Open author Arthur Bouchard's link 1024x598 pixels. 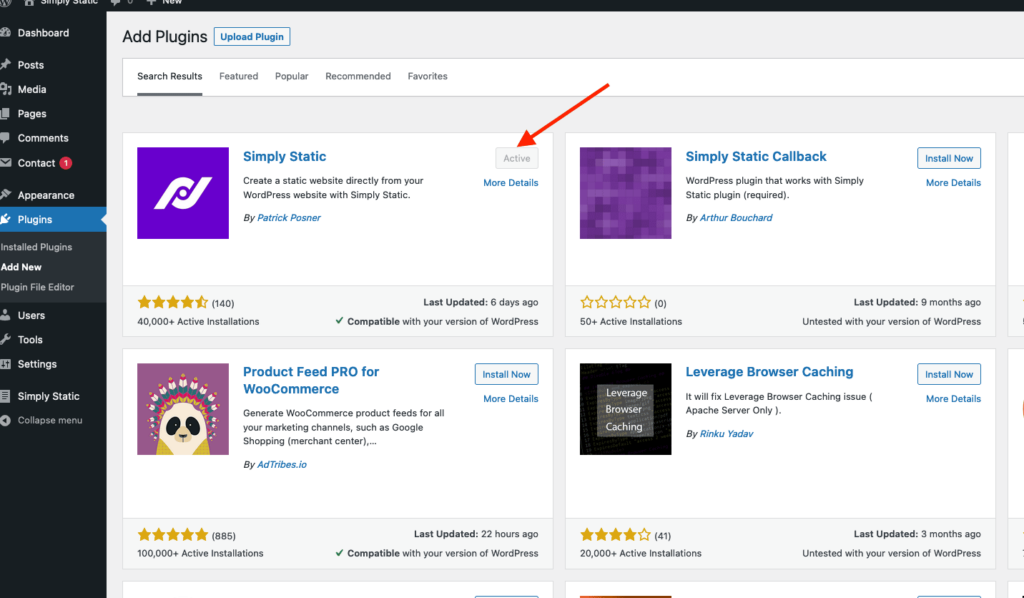pyautogui.click(x=736, y=218)
